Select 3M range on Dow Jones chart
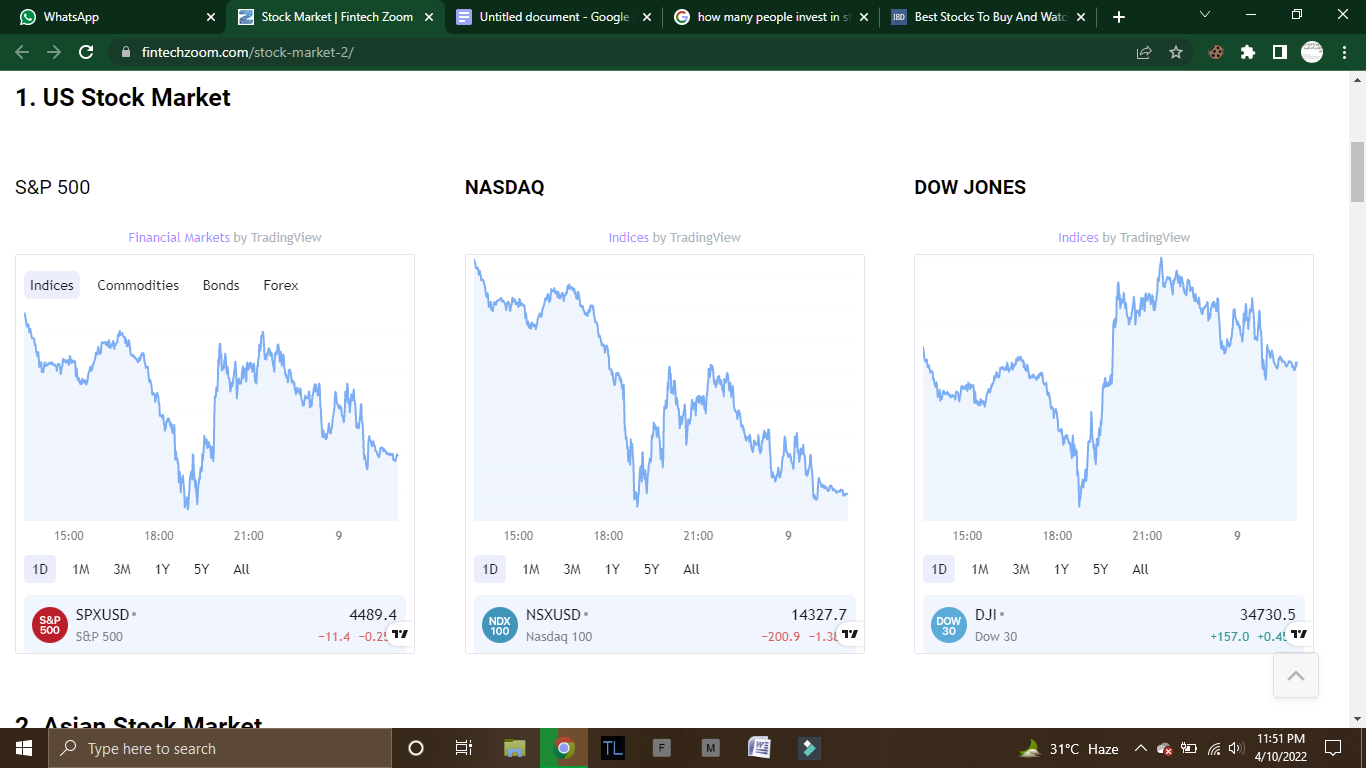 pos(1021,569)
